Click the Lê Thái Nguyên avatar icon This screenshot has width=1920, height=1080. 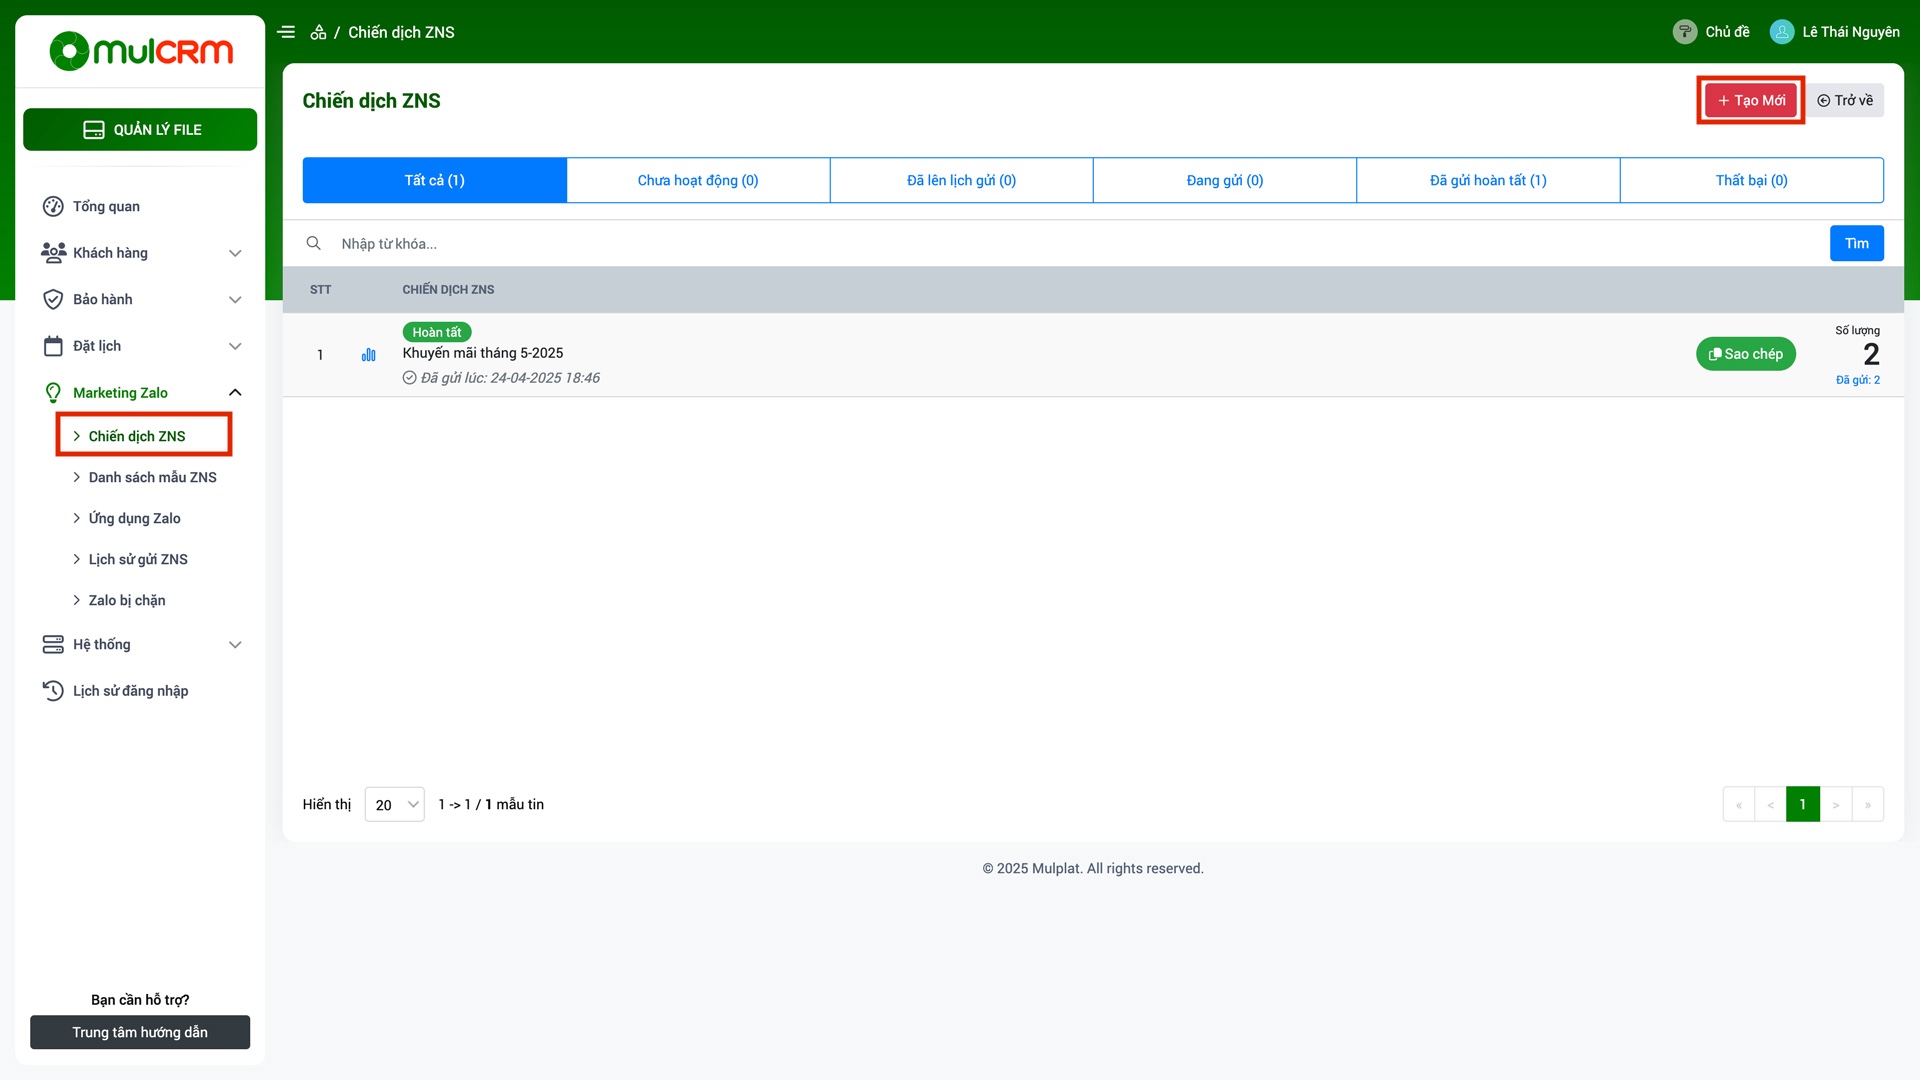[1781, 32]
